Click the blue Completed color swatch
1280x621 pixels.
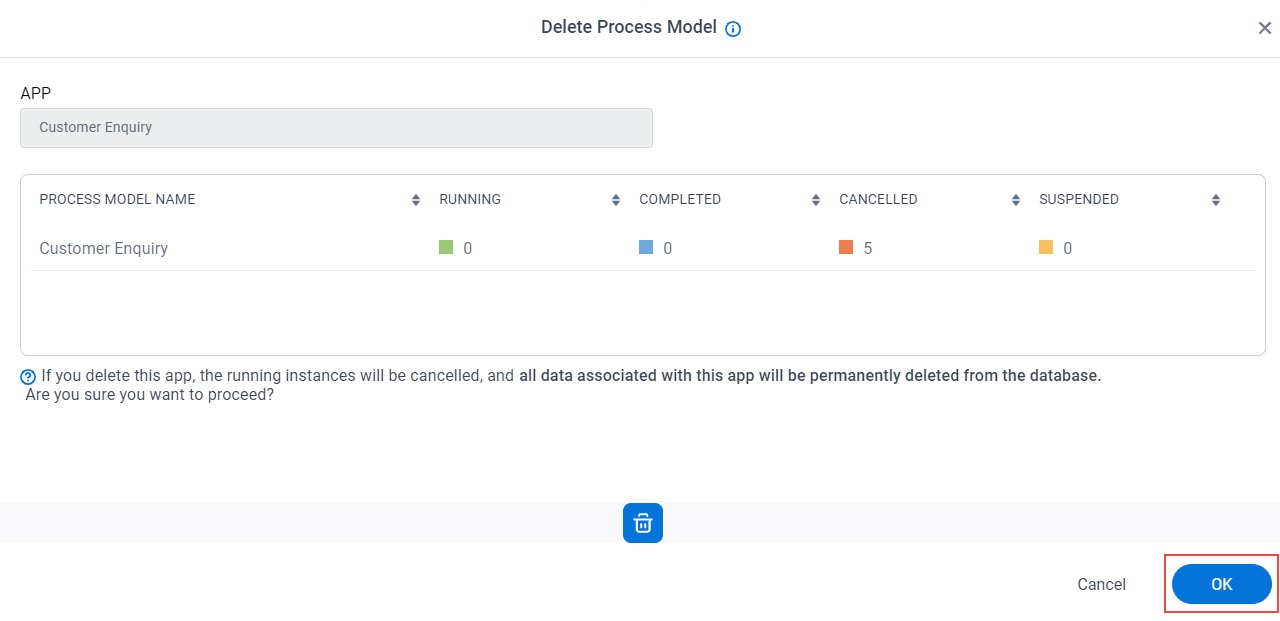pos(646,247)
